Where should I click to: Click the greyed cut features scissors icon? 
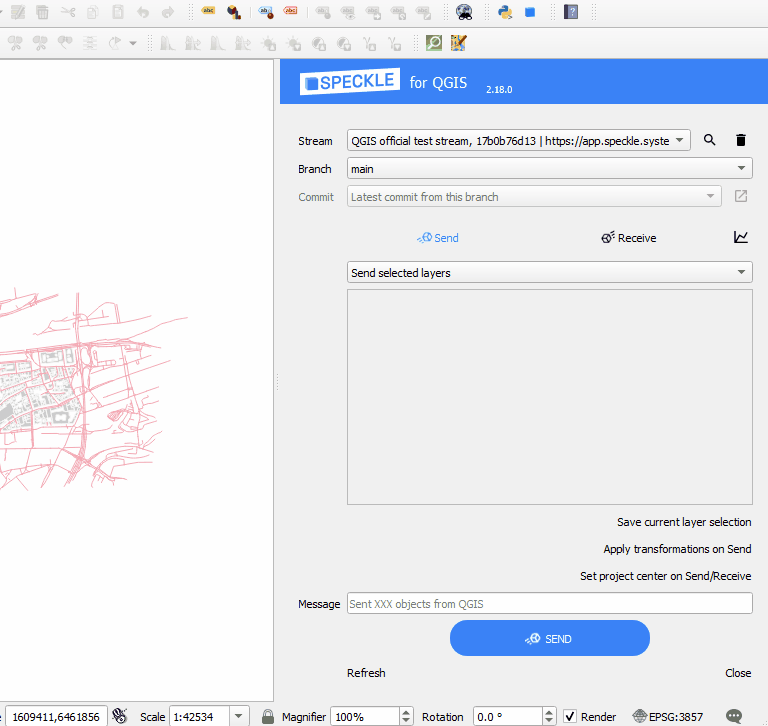pyautogui.click(x=68, y=12)
